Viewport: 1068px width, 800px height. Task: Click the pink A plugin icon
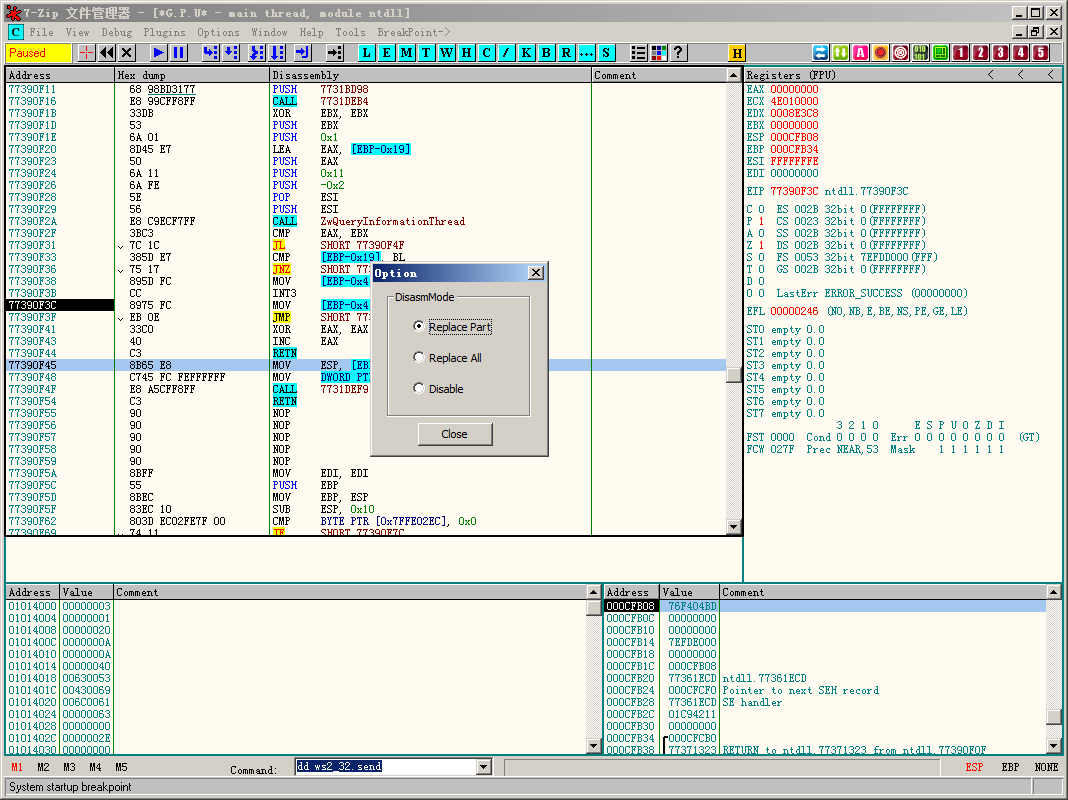point(860,53)
